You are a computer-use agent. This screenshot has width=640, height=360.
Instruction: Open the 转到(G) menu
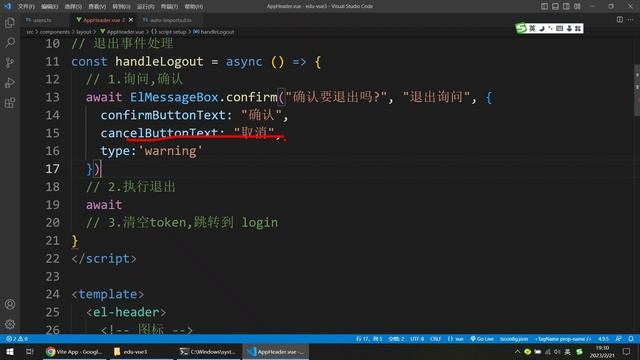click(121, 7)
